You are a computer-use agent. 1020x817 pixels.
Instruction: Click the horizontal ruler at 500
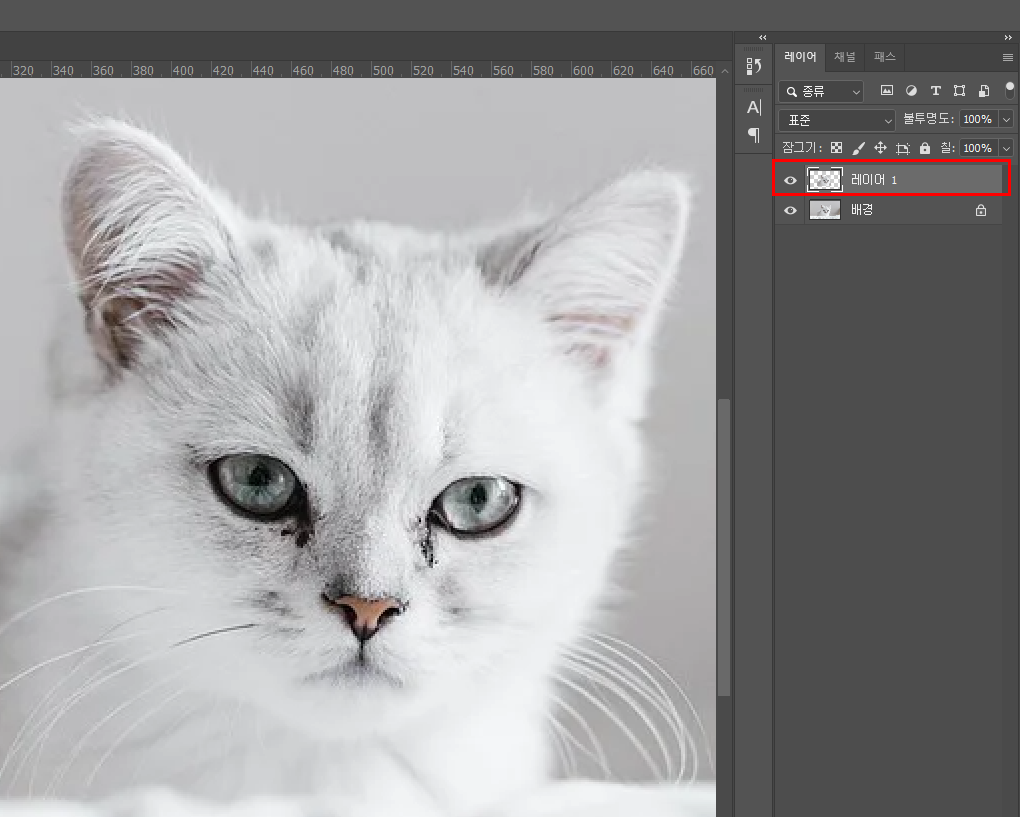[x=382, y=70]
